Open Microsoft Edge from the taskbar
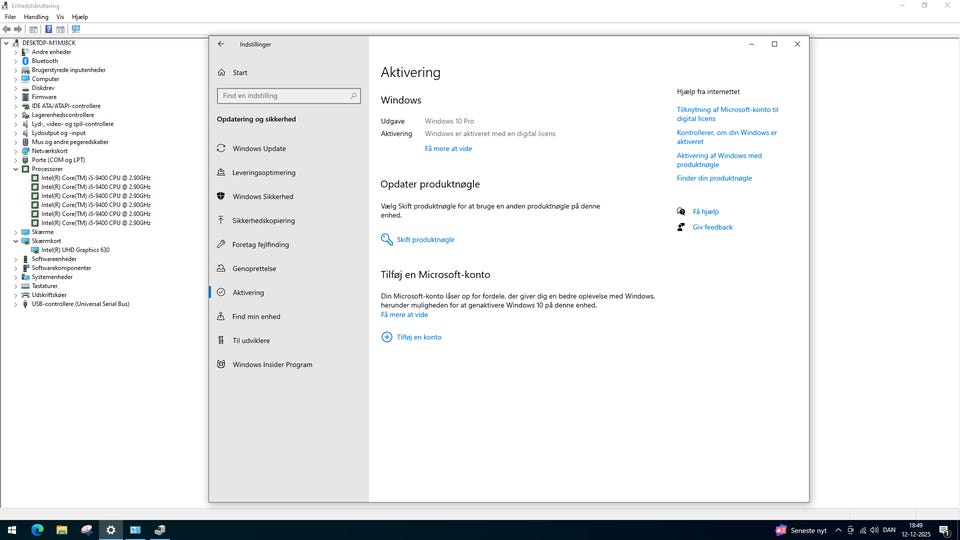 (x=37, y=530)
